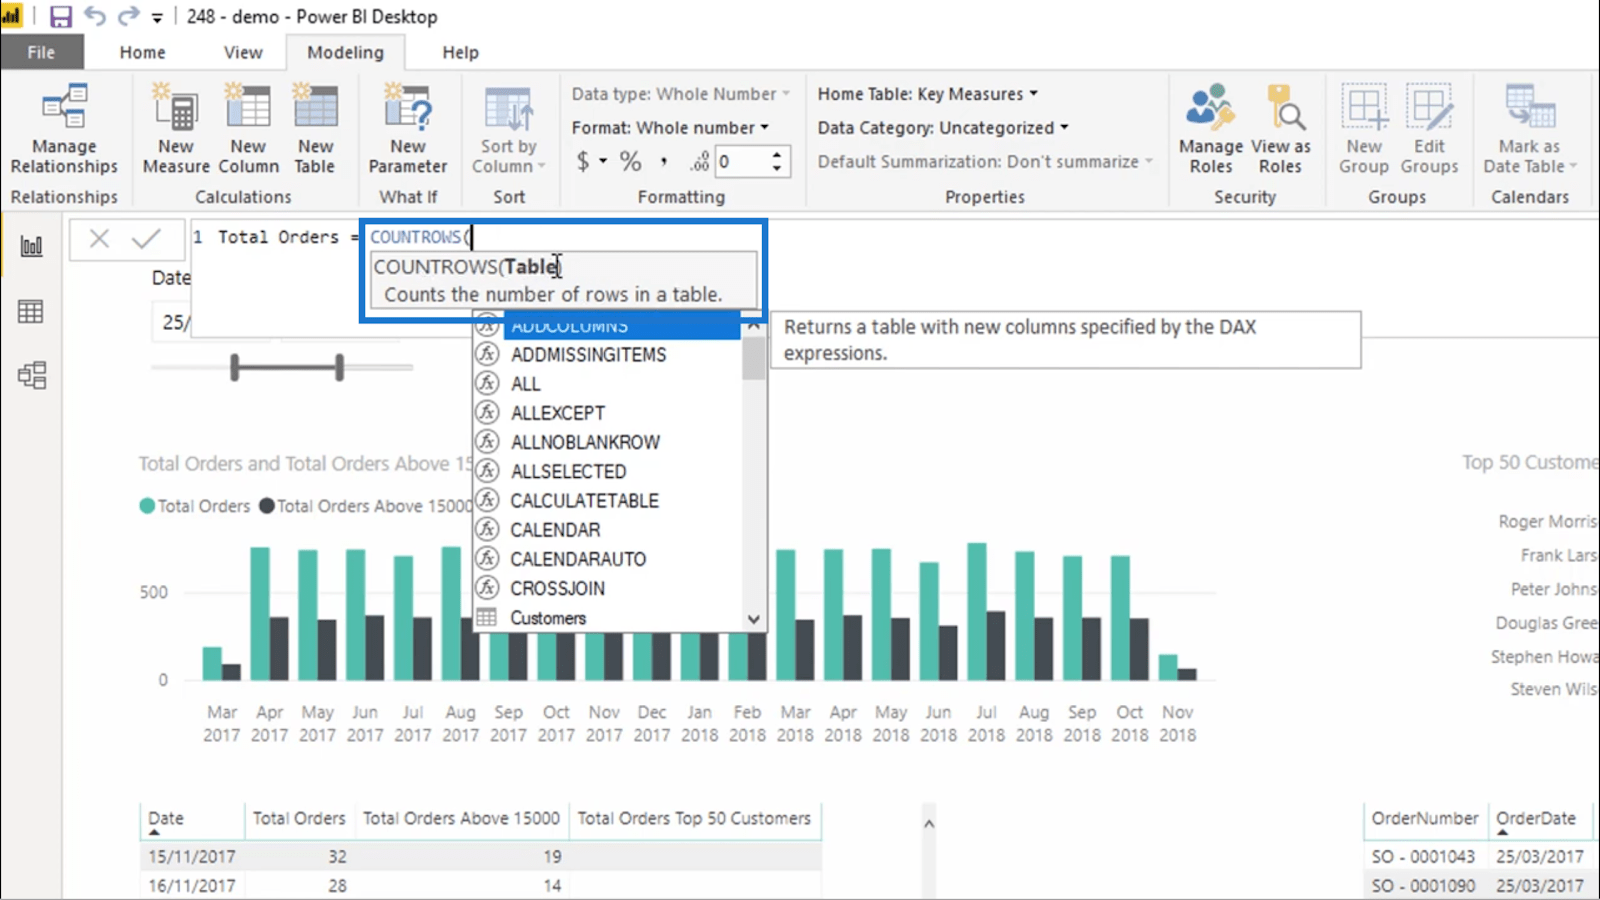Image resolution: width=1600 pixels, height=900 pixels.
Task: Click the date slicer right handle
Action: [340, 367]
